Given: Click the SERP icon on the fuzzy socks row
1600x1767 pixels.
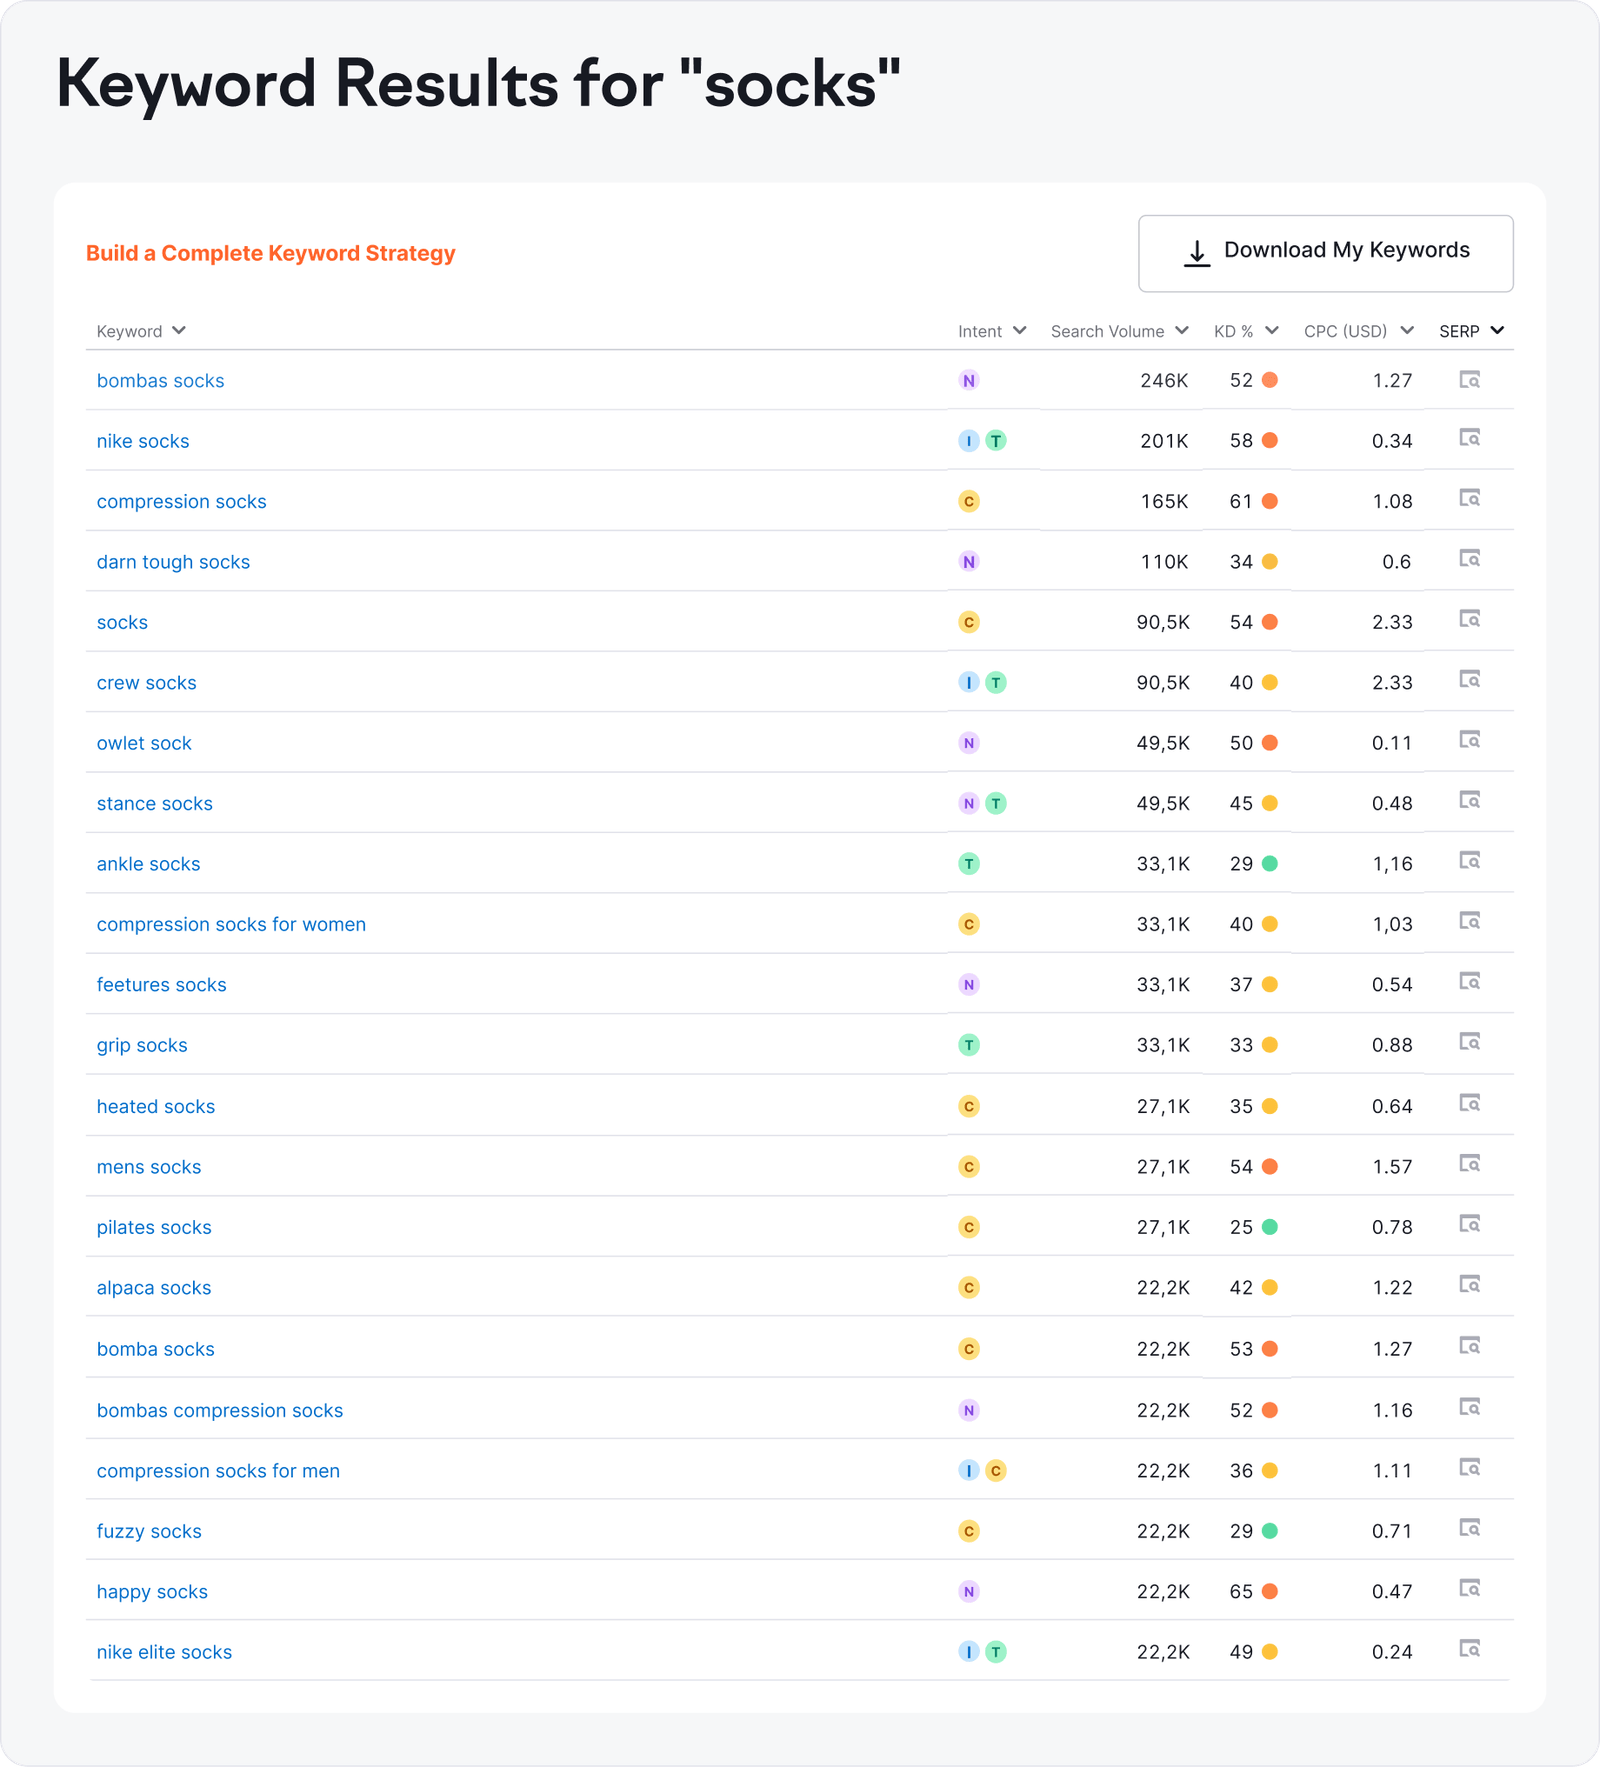Looking at the screenshot, I should click(x=1469, y=1529).
